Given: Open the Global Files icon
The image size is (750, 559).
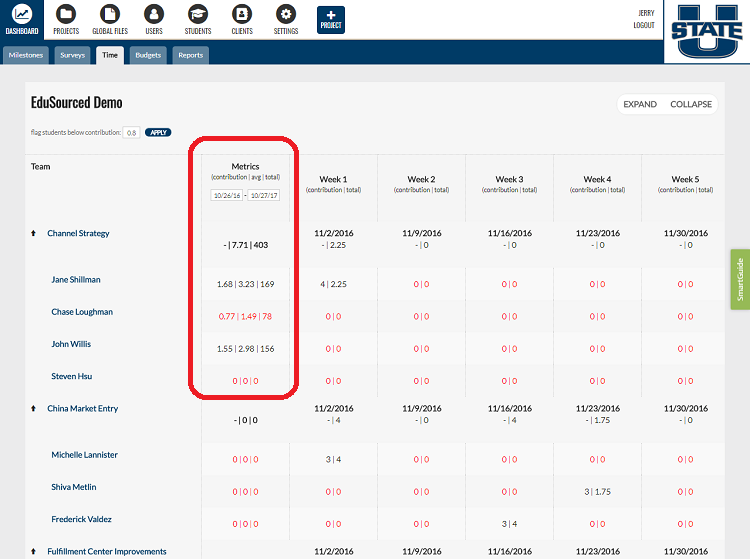Looking at the screenshot, I should click(110, 14).
